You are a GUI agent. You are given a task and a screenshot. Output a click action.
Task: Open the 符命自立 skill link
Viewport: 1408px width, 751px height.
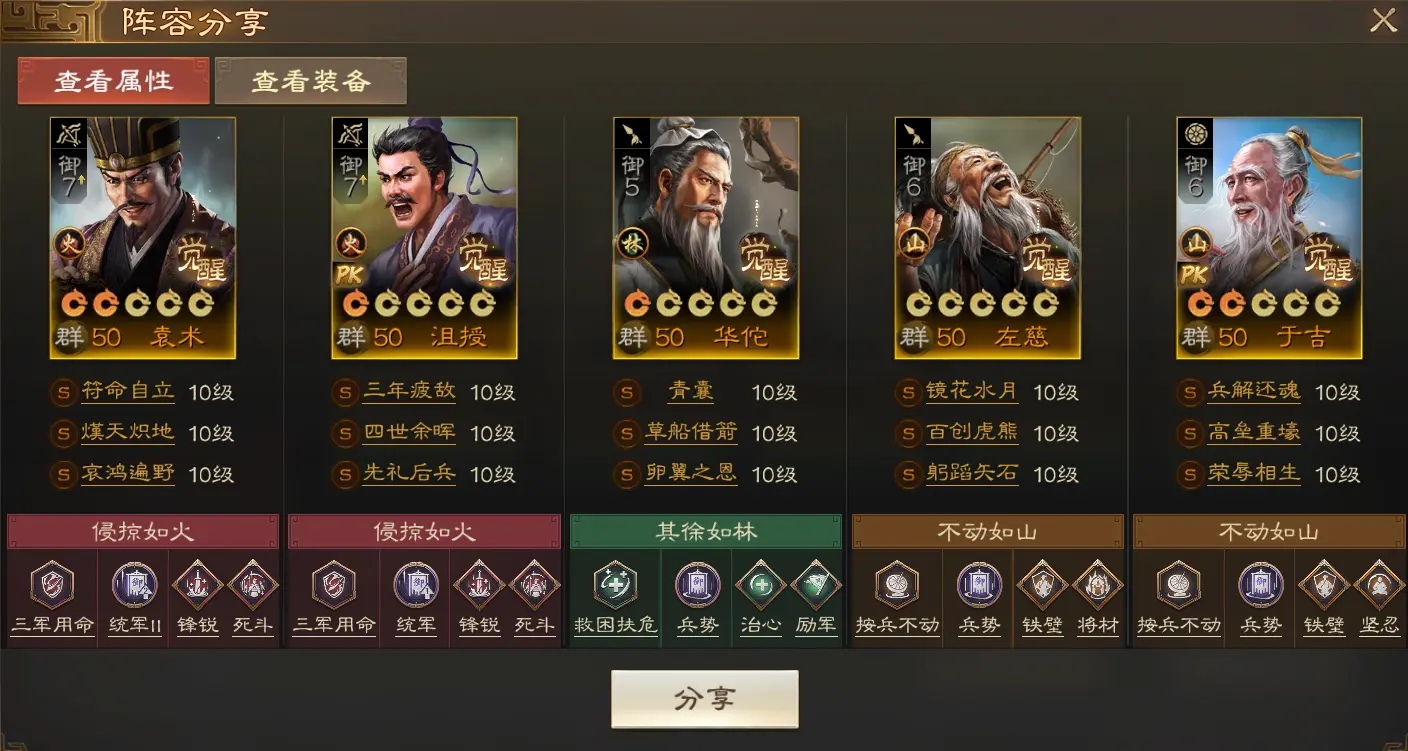(x=128, y=391)
